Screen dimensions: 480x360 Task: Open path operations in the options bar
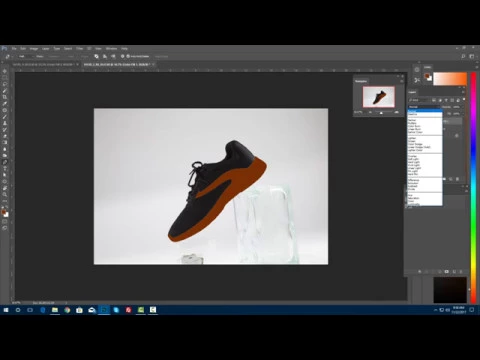[x=96, y=56]
